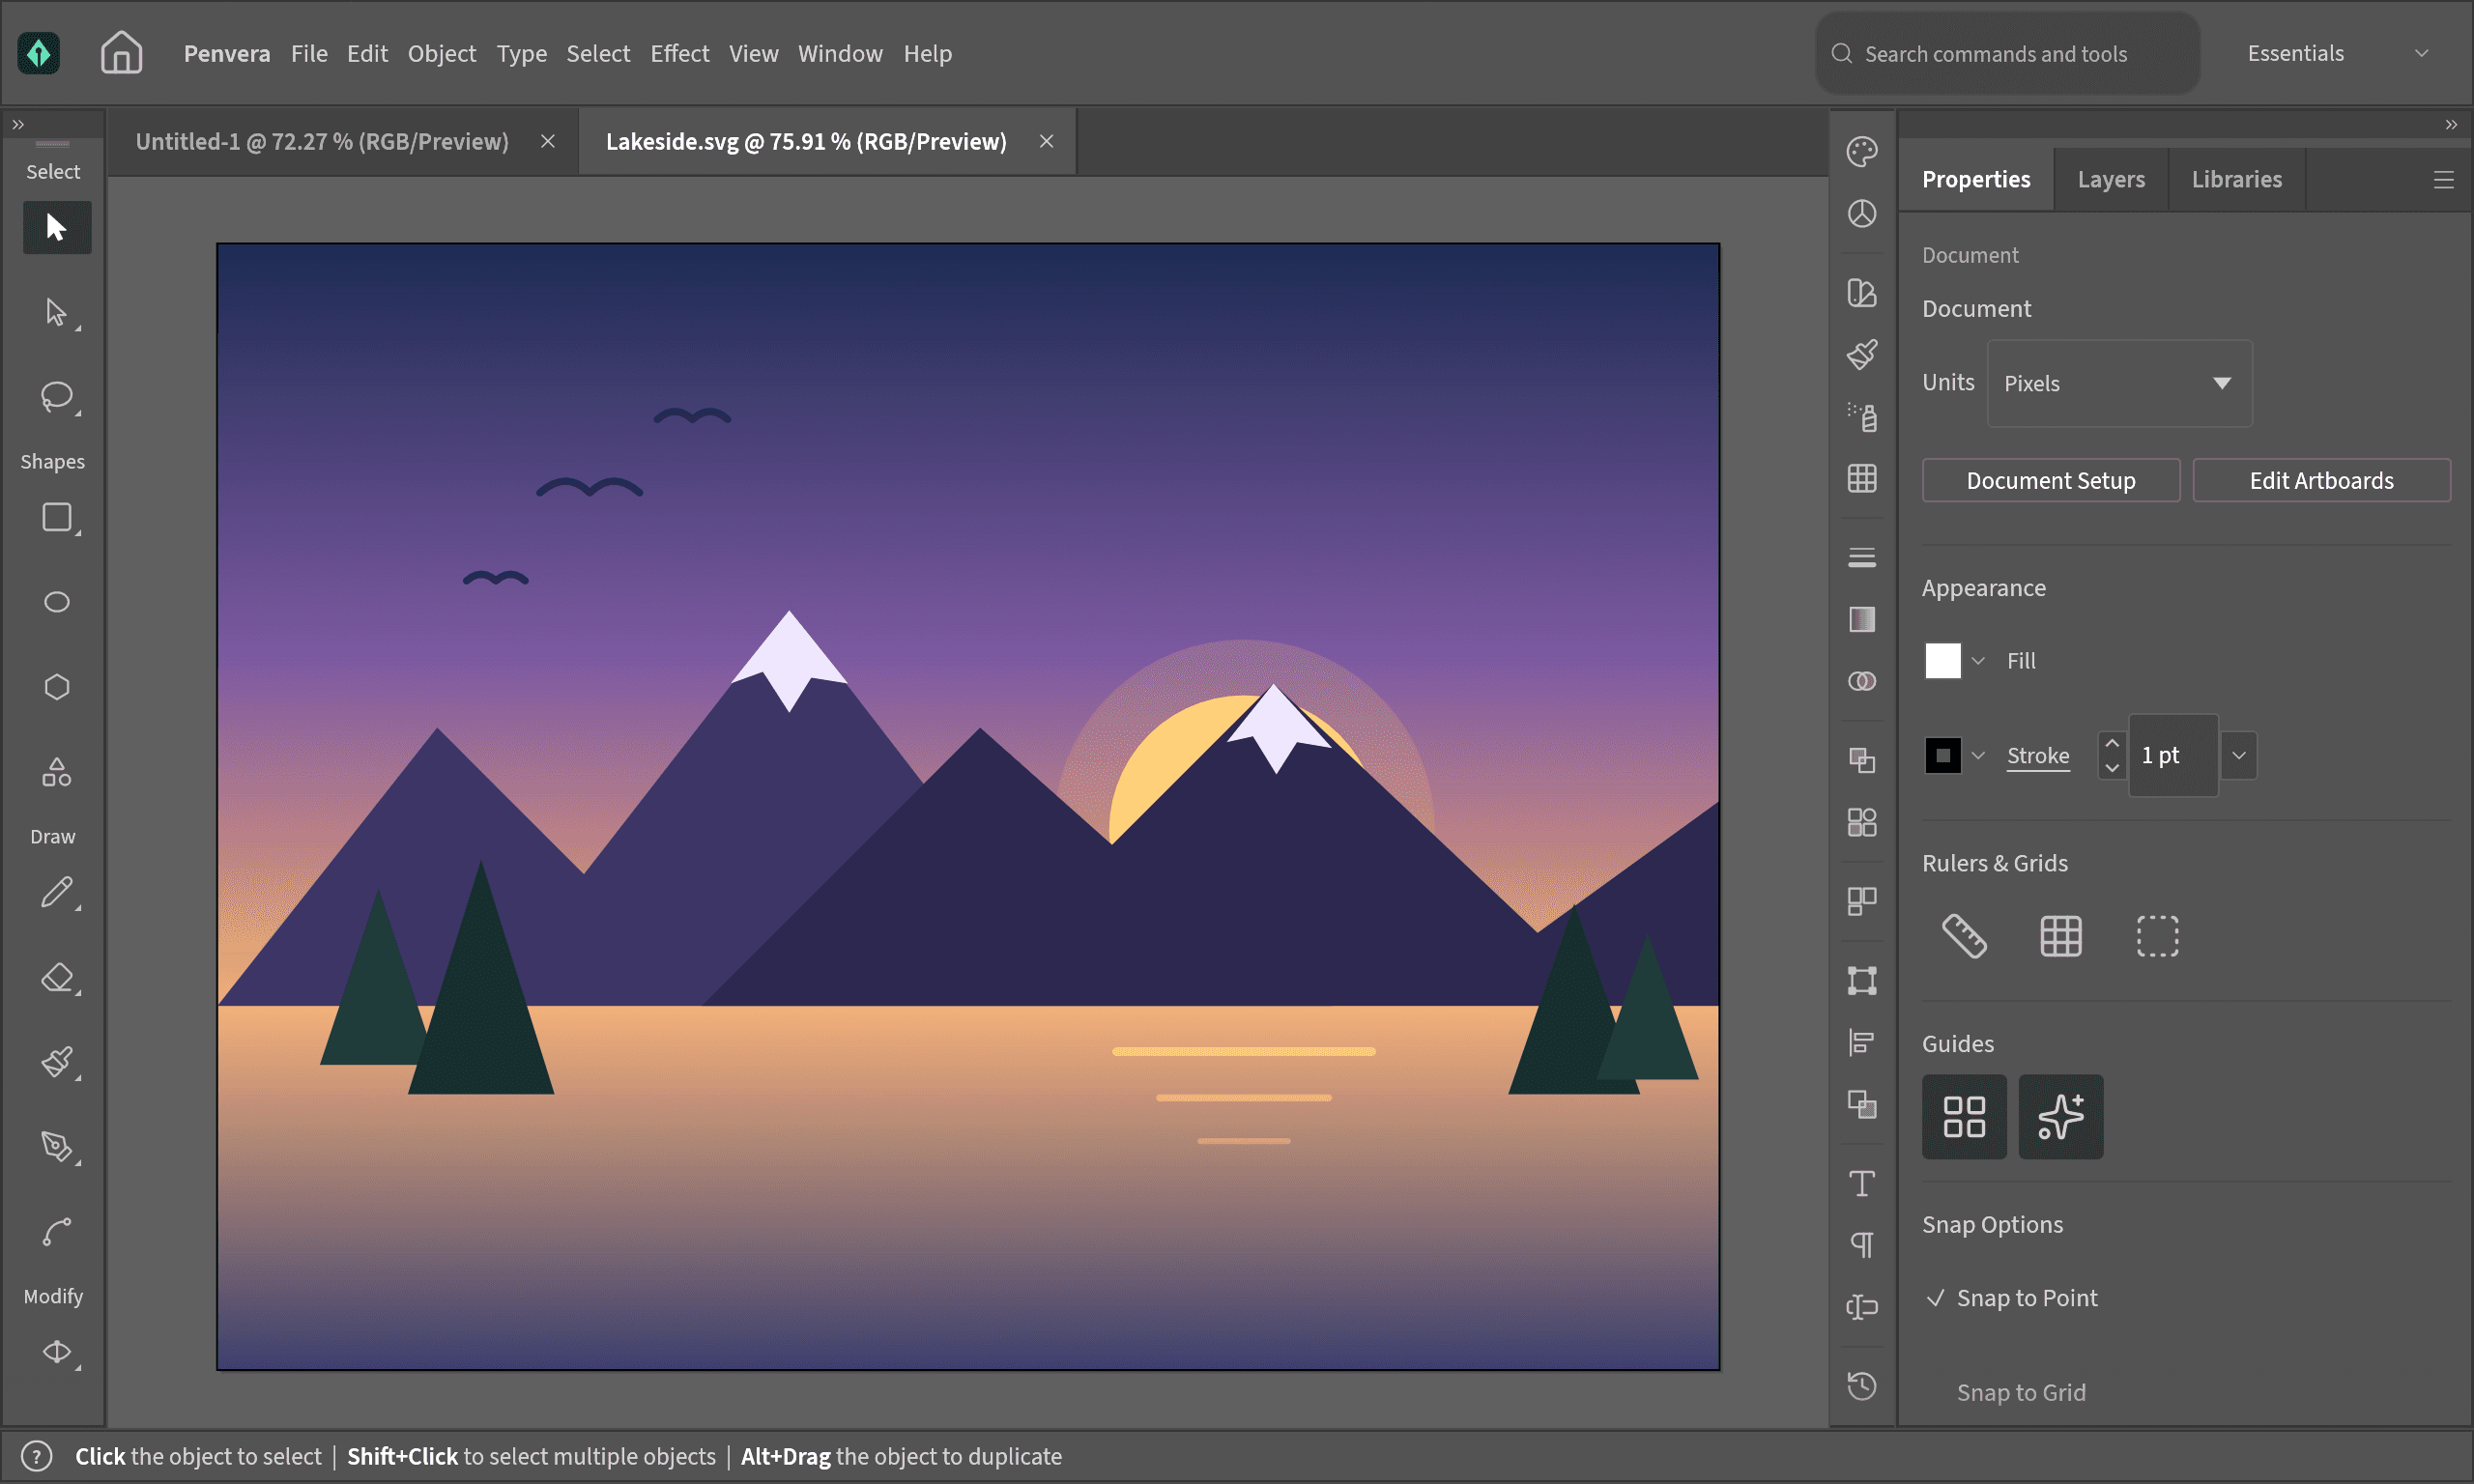
Task: Open the Gradient panel icon
Action: point(1862,620)
